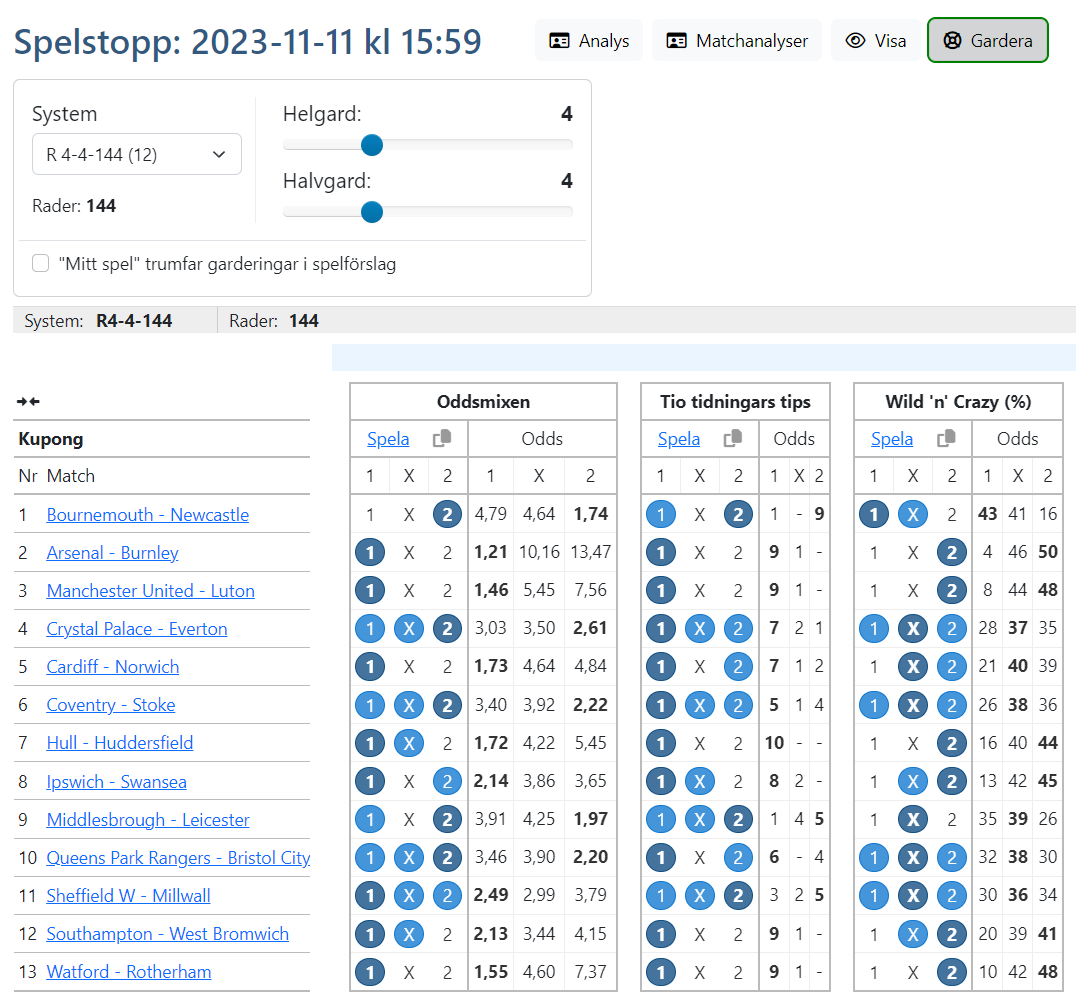
Task: Open the Watford - Rotherham match
Action: (x=128, y=972)
